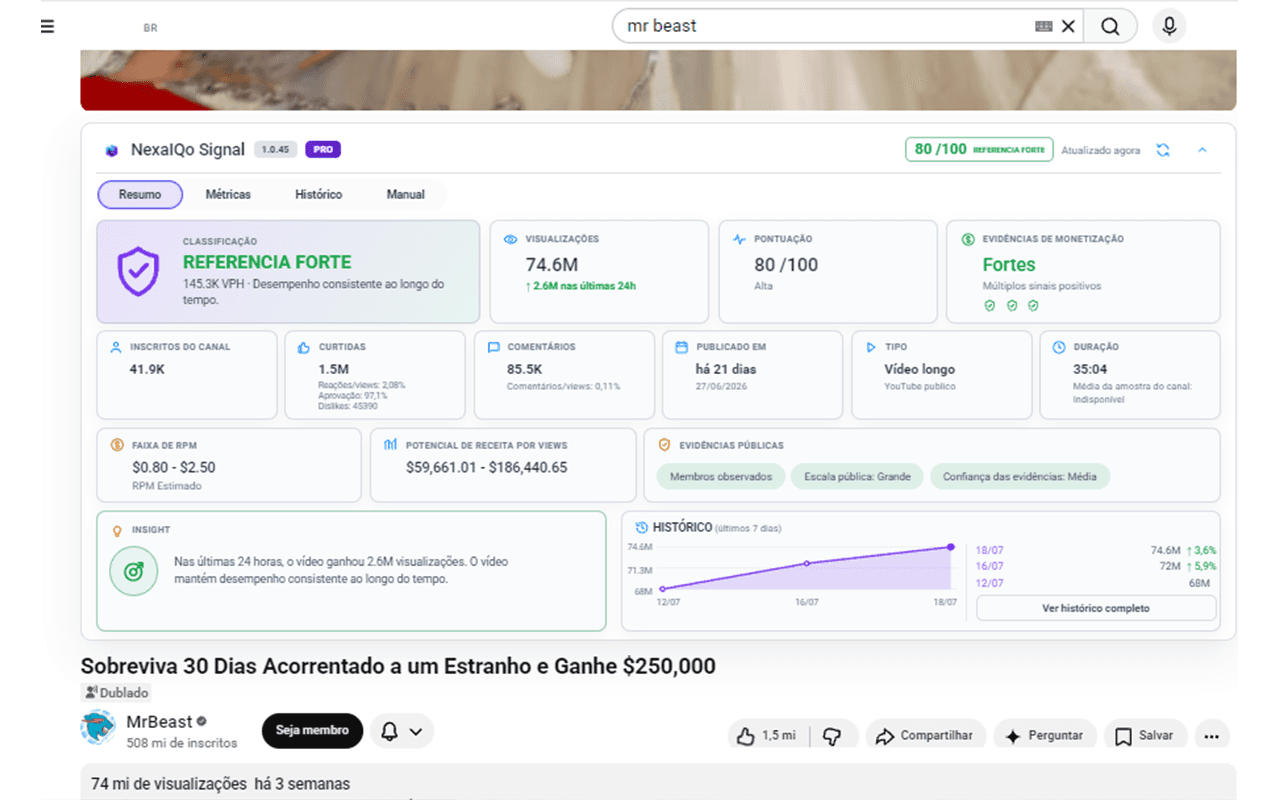
Task: Open the hamburger guide menu
Action: [x=47, y=27]
